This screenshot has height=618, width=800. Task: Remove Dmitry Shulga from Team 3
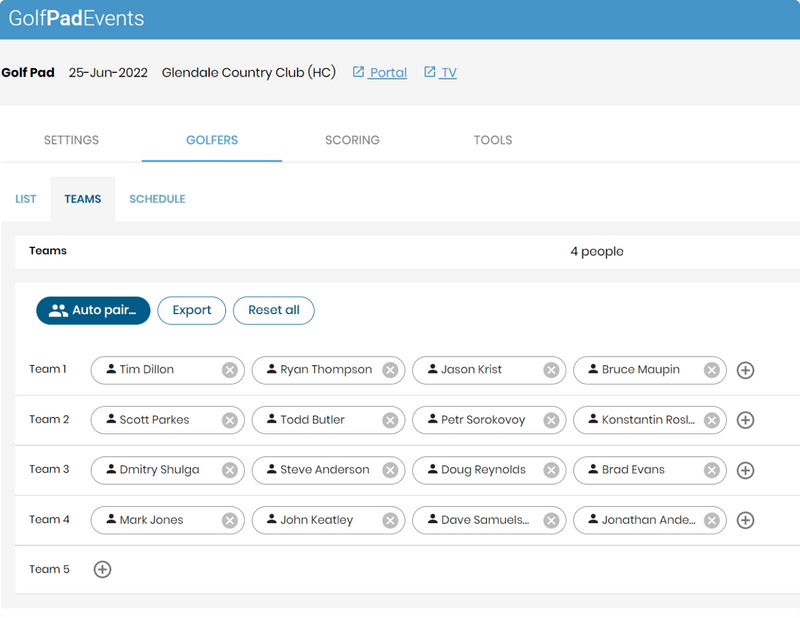230,470
